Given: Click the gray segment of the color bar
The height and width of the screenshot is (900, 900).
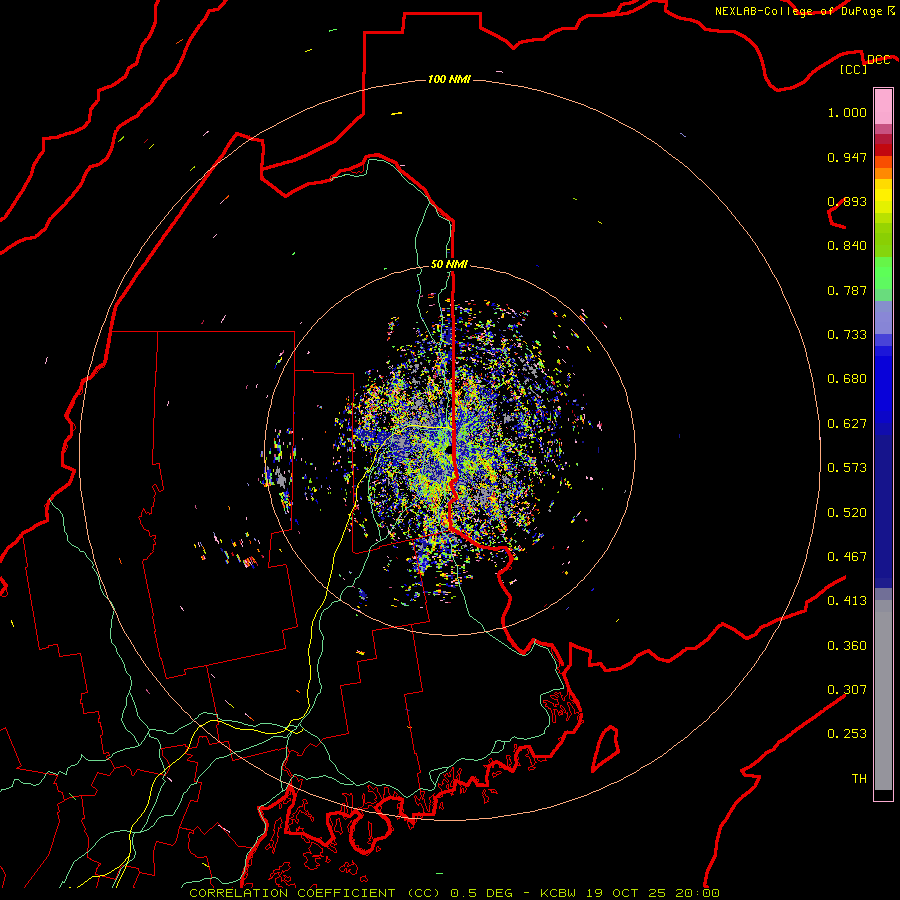Looking at the screenshot, I should click(883, 695).
